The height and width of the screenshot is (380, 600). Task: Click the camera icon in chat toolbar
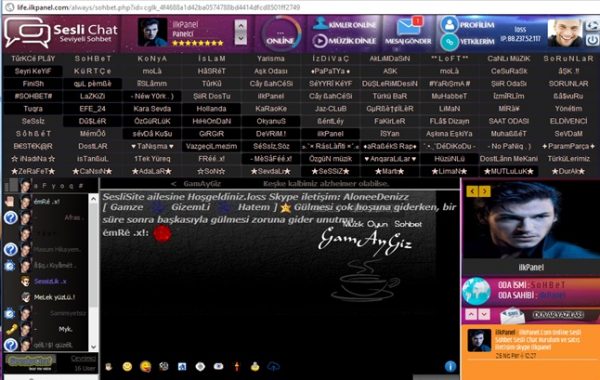point(218,367)
